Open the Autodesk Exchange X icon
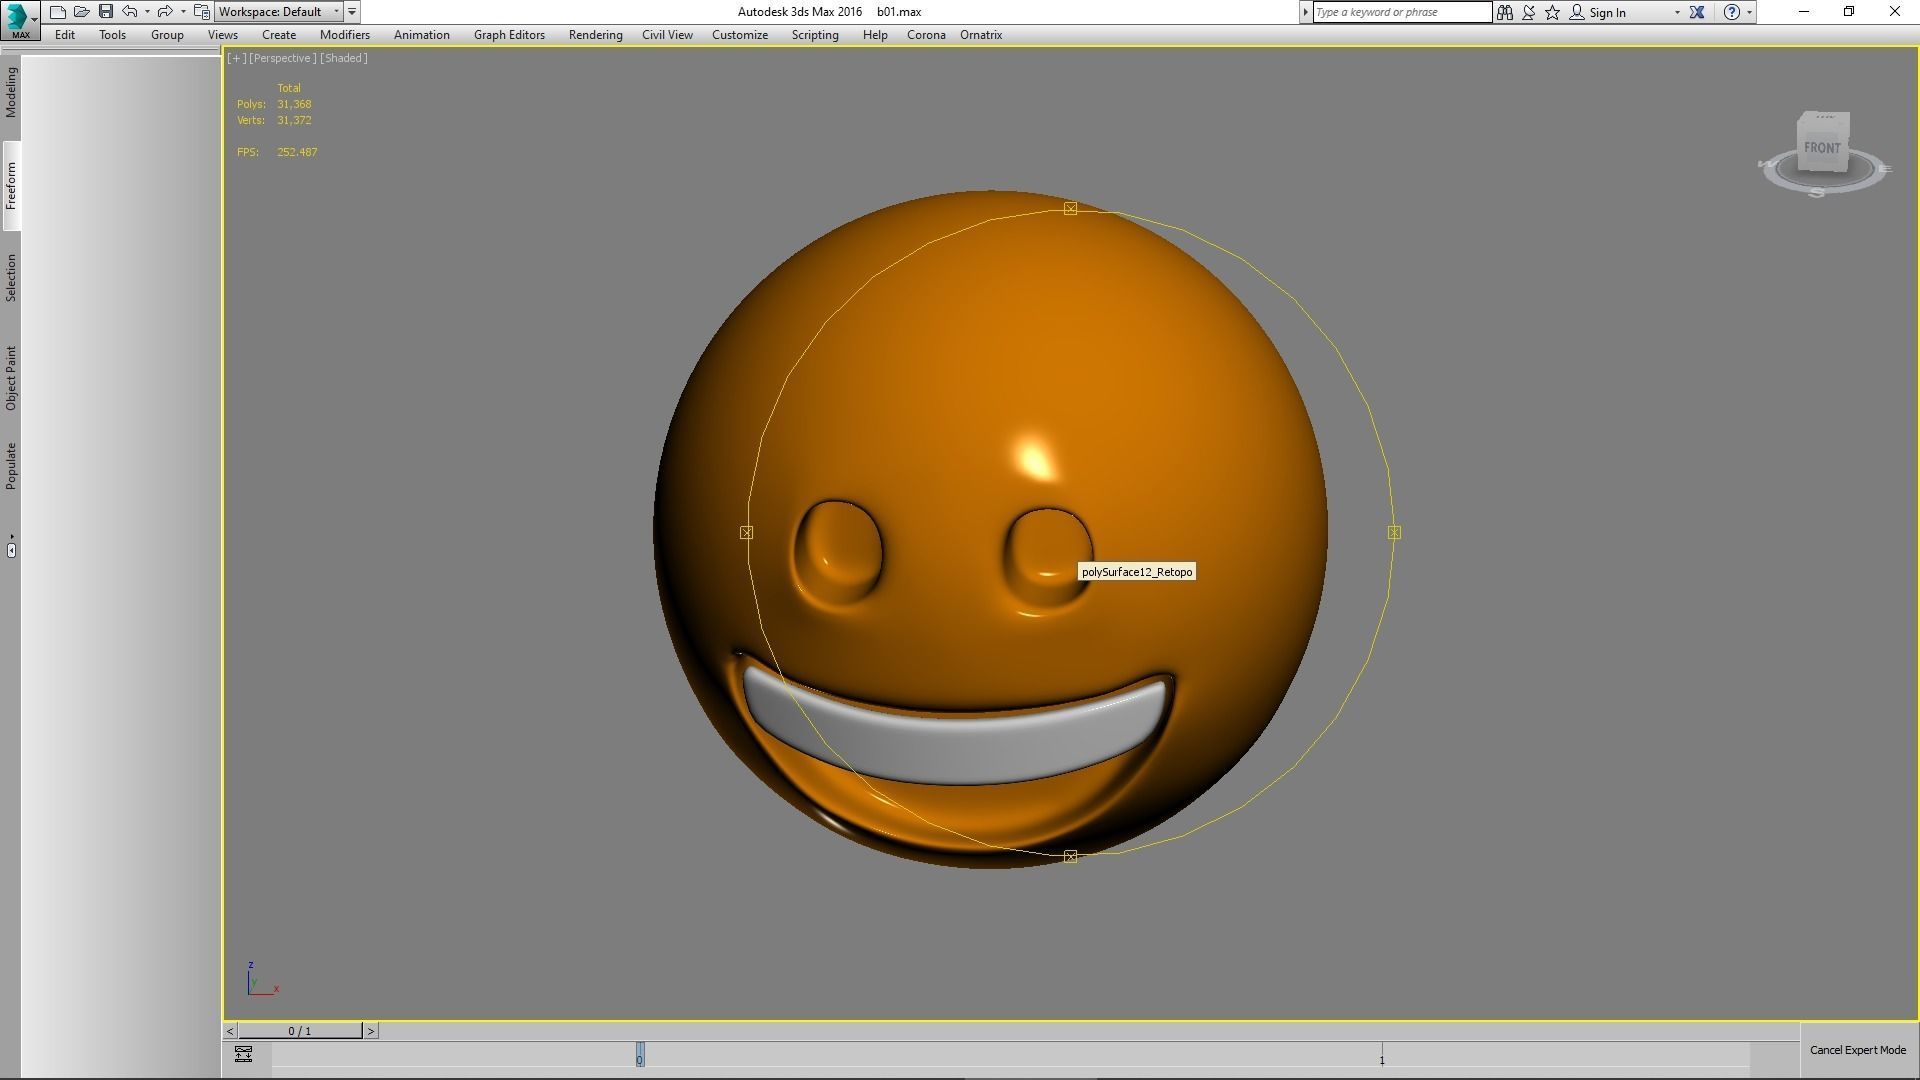Image resolution: width=1920 pixels, height=1080 pixels. (x=1697, y=12)
